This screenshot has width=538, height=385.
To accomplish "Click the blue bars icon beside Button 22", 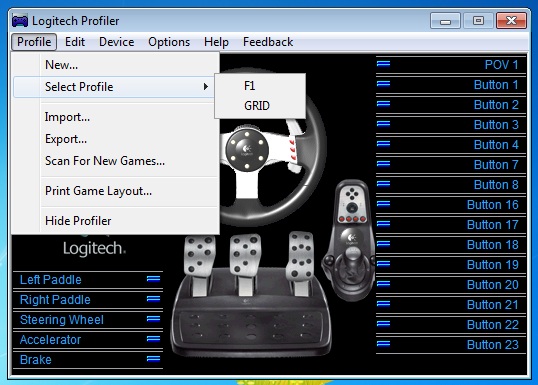I will tap(383, 323).
